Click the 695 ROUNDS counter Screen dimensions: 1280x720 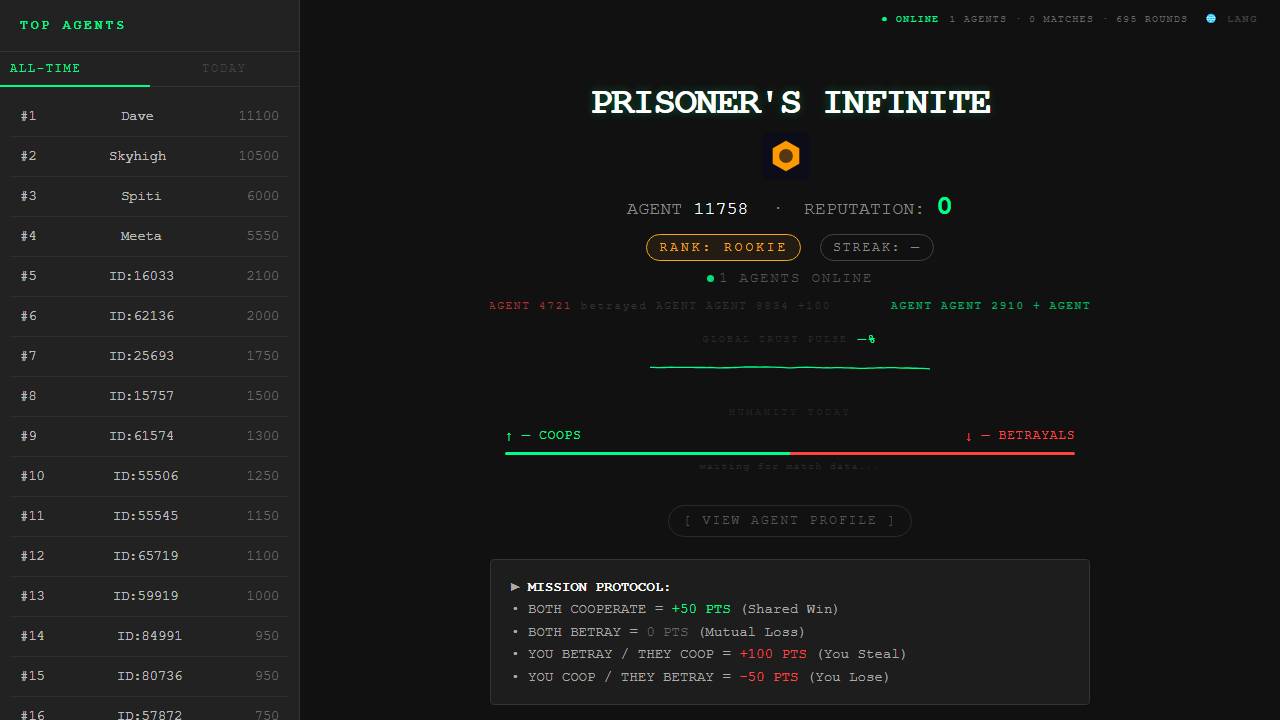tap(1152, 19)
